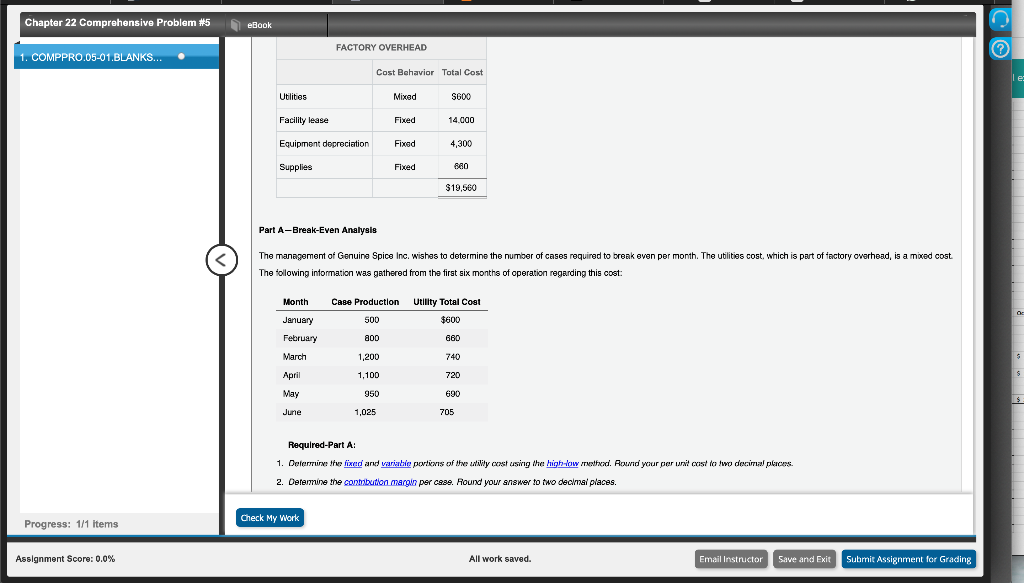Image resolution: width=1024 pixels, height=583 pixels.
Task: Click the January row label
Action: (x=298, y=320)
